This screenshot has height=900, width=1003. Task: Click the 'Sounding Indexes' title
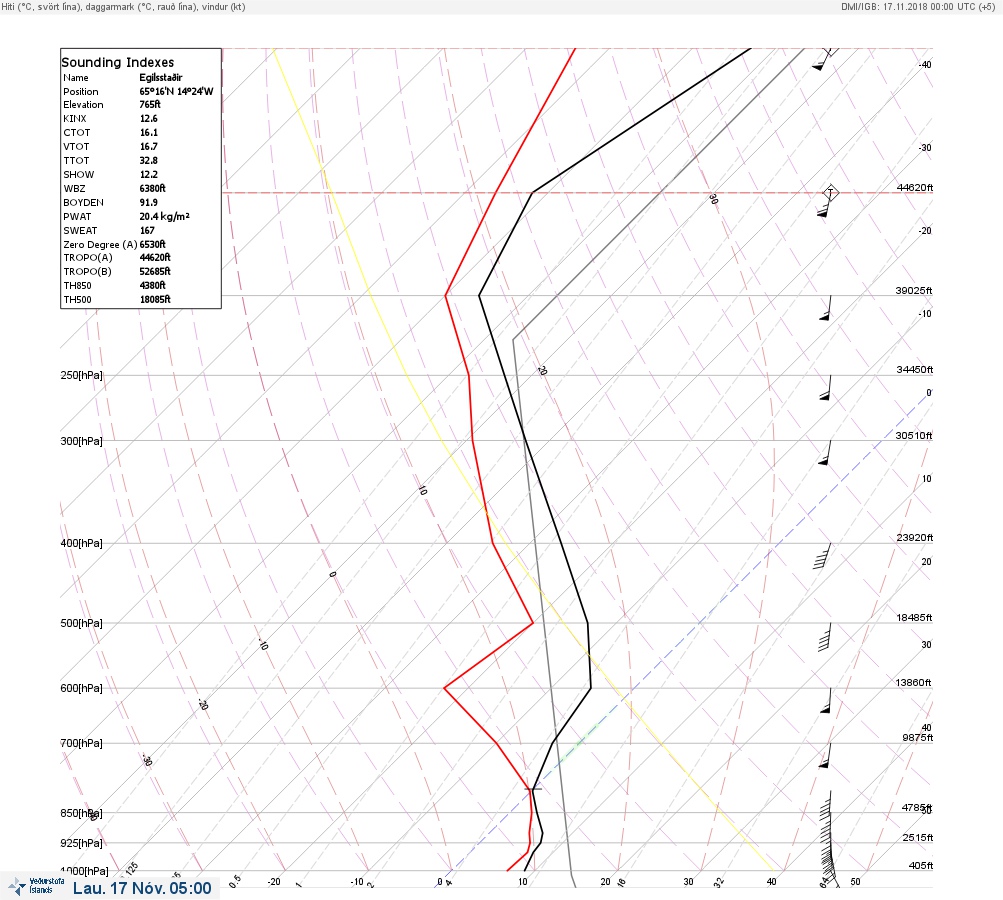click(118, 62)
